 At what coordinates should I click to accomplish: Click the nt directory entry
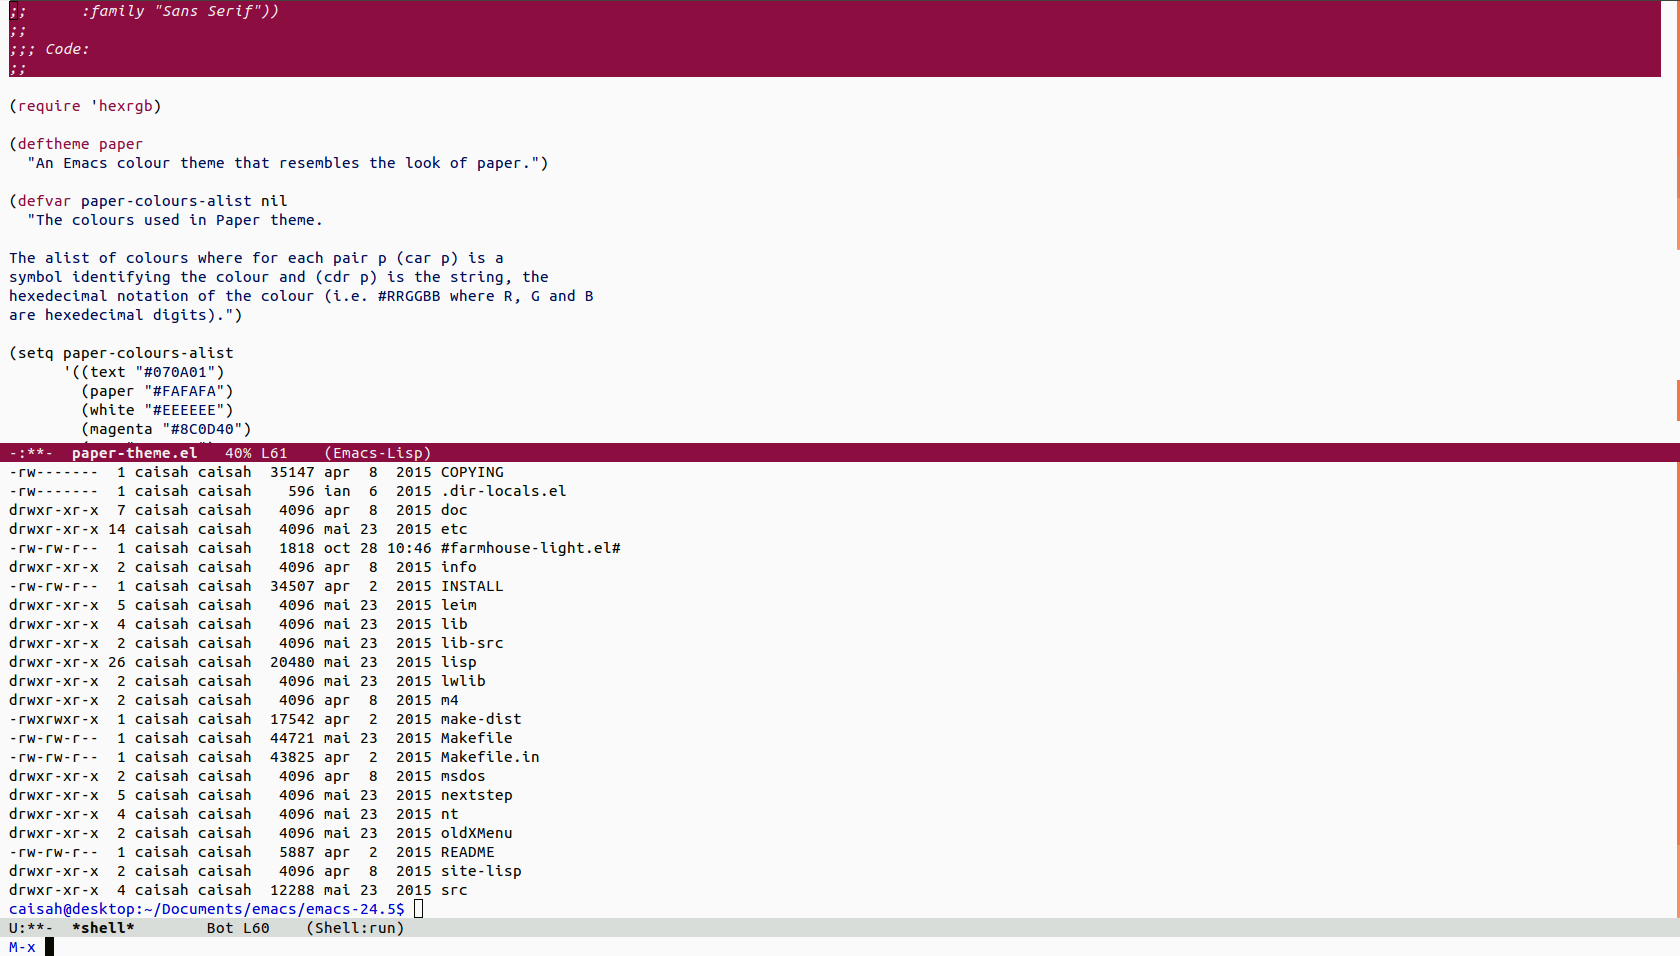coord(450,814)
